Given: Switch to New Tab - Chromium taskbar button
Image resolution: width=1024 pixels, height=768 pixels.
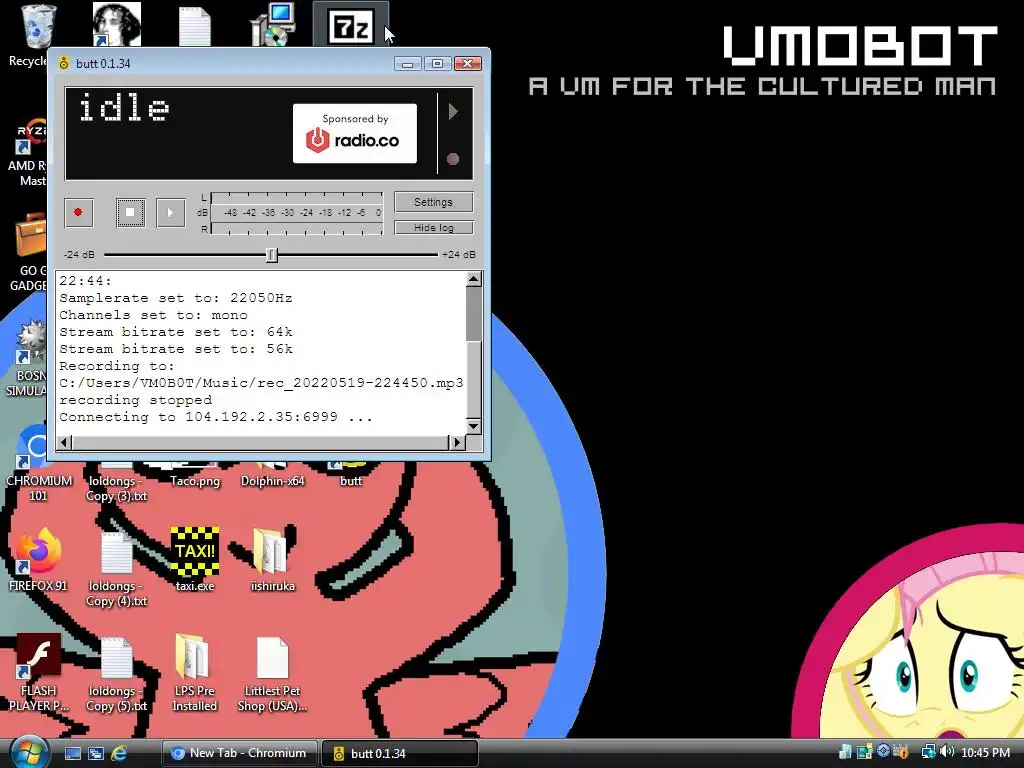Looking at the screenshot, I should 239,753.
